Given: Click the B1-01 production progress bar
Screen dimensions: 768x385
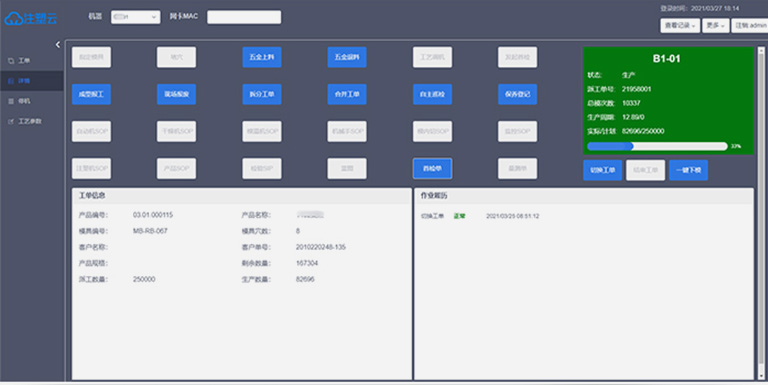Looking at the screenshot, I should coord(657,146).
